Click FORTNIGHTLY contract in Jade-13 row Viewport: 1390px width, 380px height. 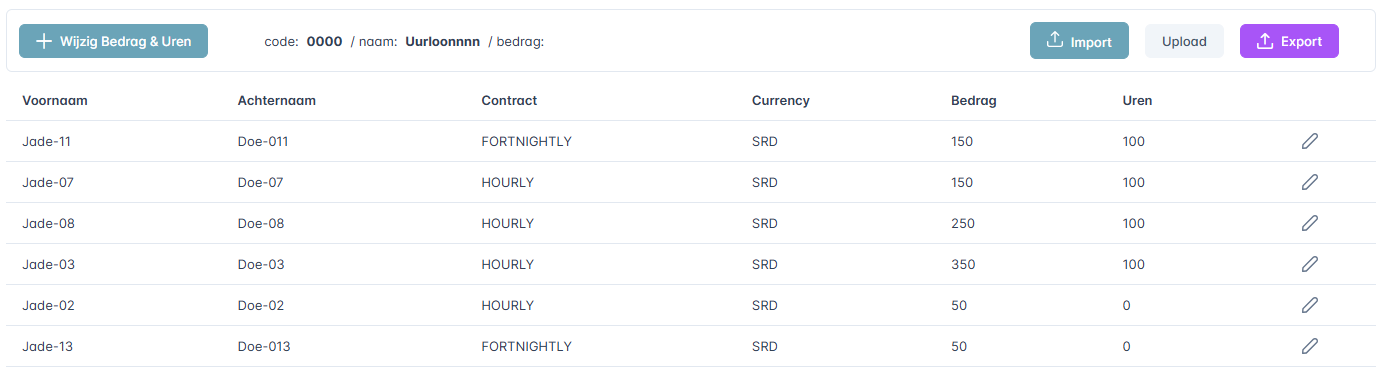point(526,346)
